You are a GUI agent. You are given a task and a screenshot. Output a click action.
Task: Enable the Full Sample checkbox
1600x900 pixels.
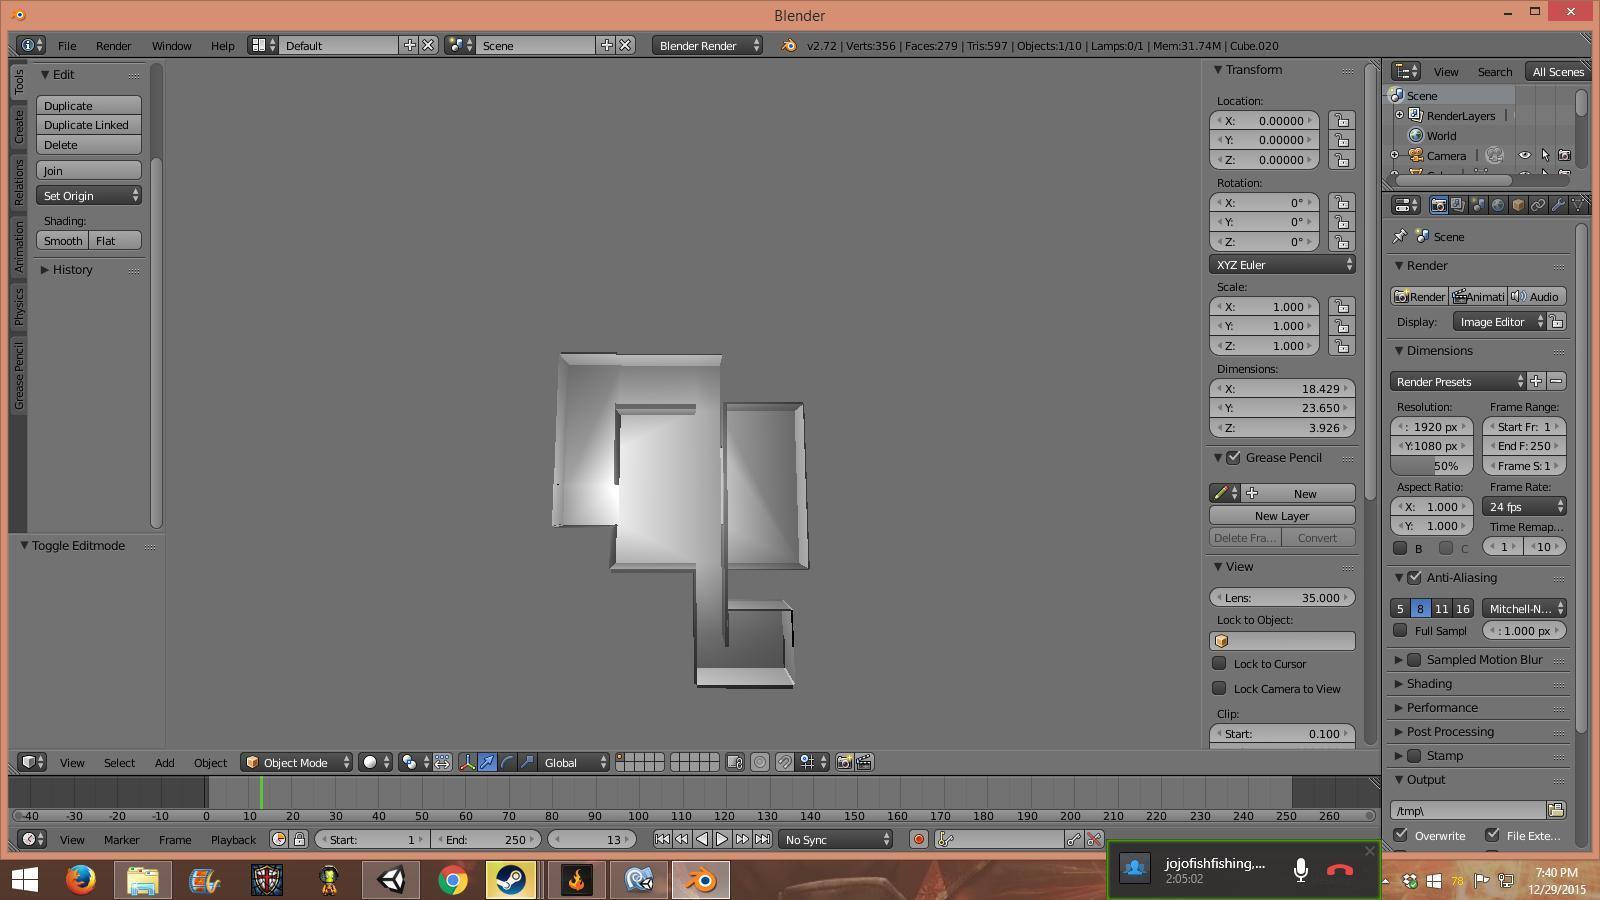tap(1400, 630)
